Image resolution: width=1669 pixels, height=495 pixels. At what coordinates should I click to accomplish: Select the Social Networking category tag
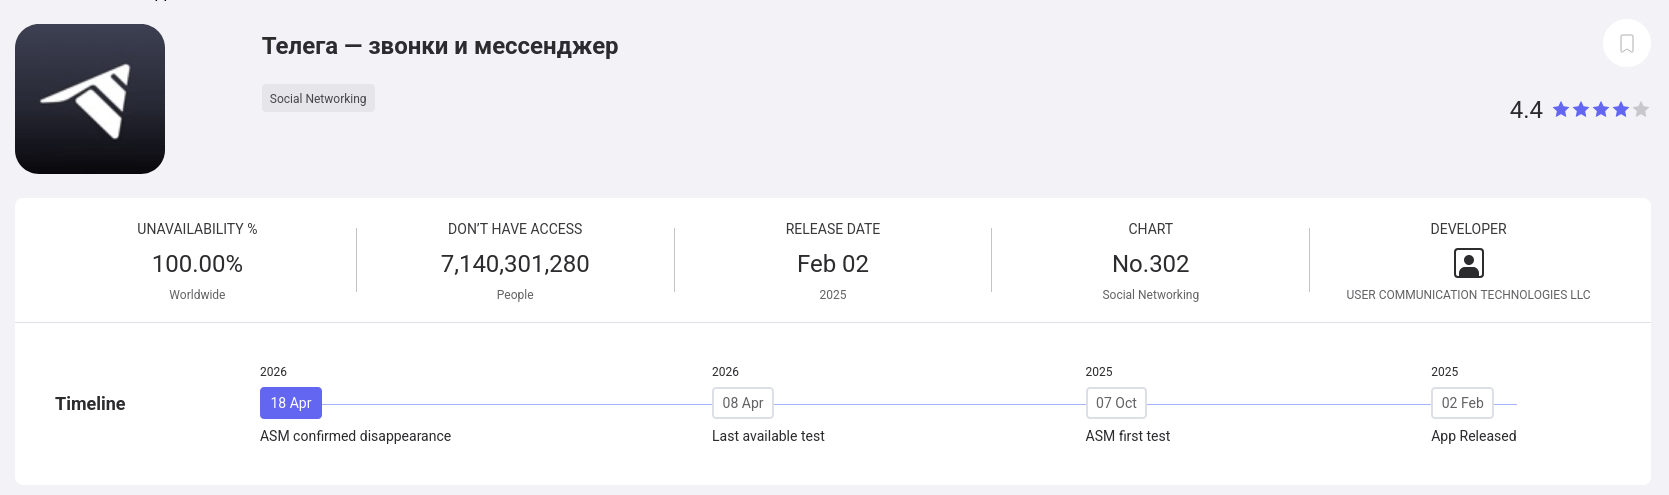(x=318, y=98)
